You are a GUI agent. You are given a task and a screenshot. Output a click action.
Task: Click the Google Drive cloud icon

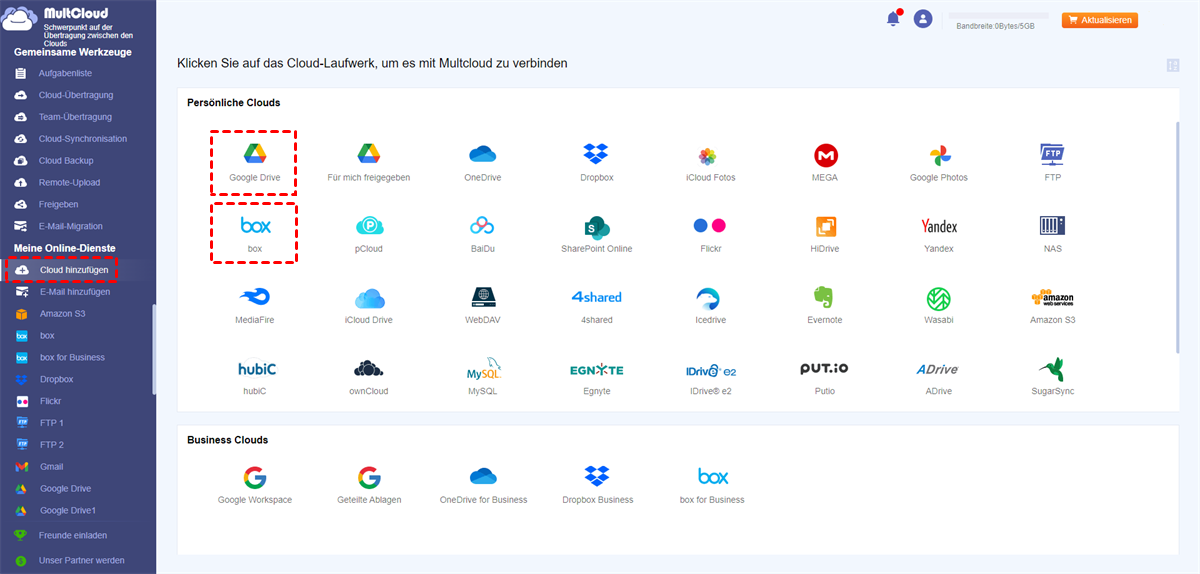tap(254, 154)
